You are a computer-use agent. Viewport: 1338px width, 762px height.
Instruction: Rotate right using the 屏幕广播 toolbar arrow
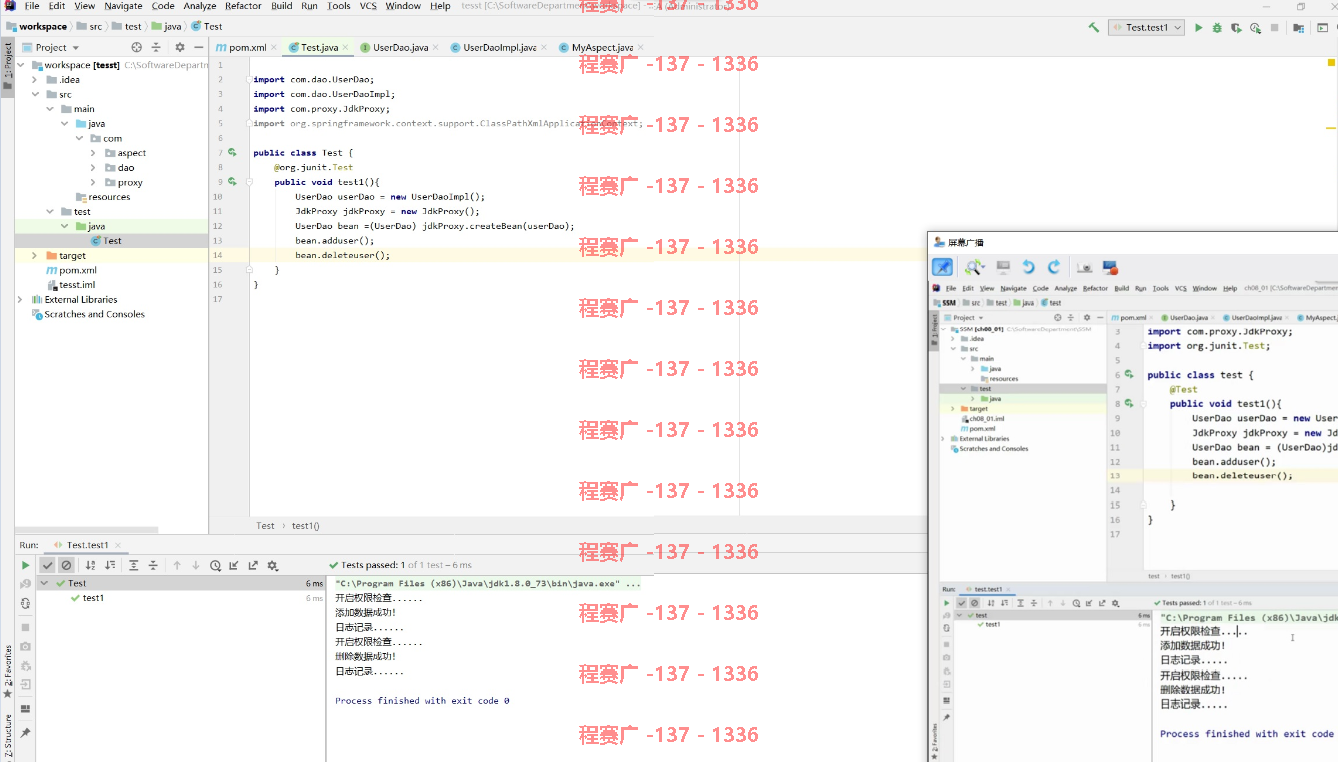click(1053, 267)
